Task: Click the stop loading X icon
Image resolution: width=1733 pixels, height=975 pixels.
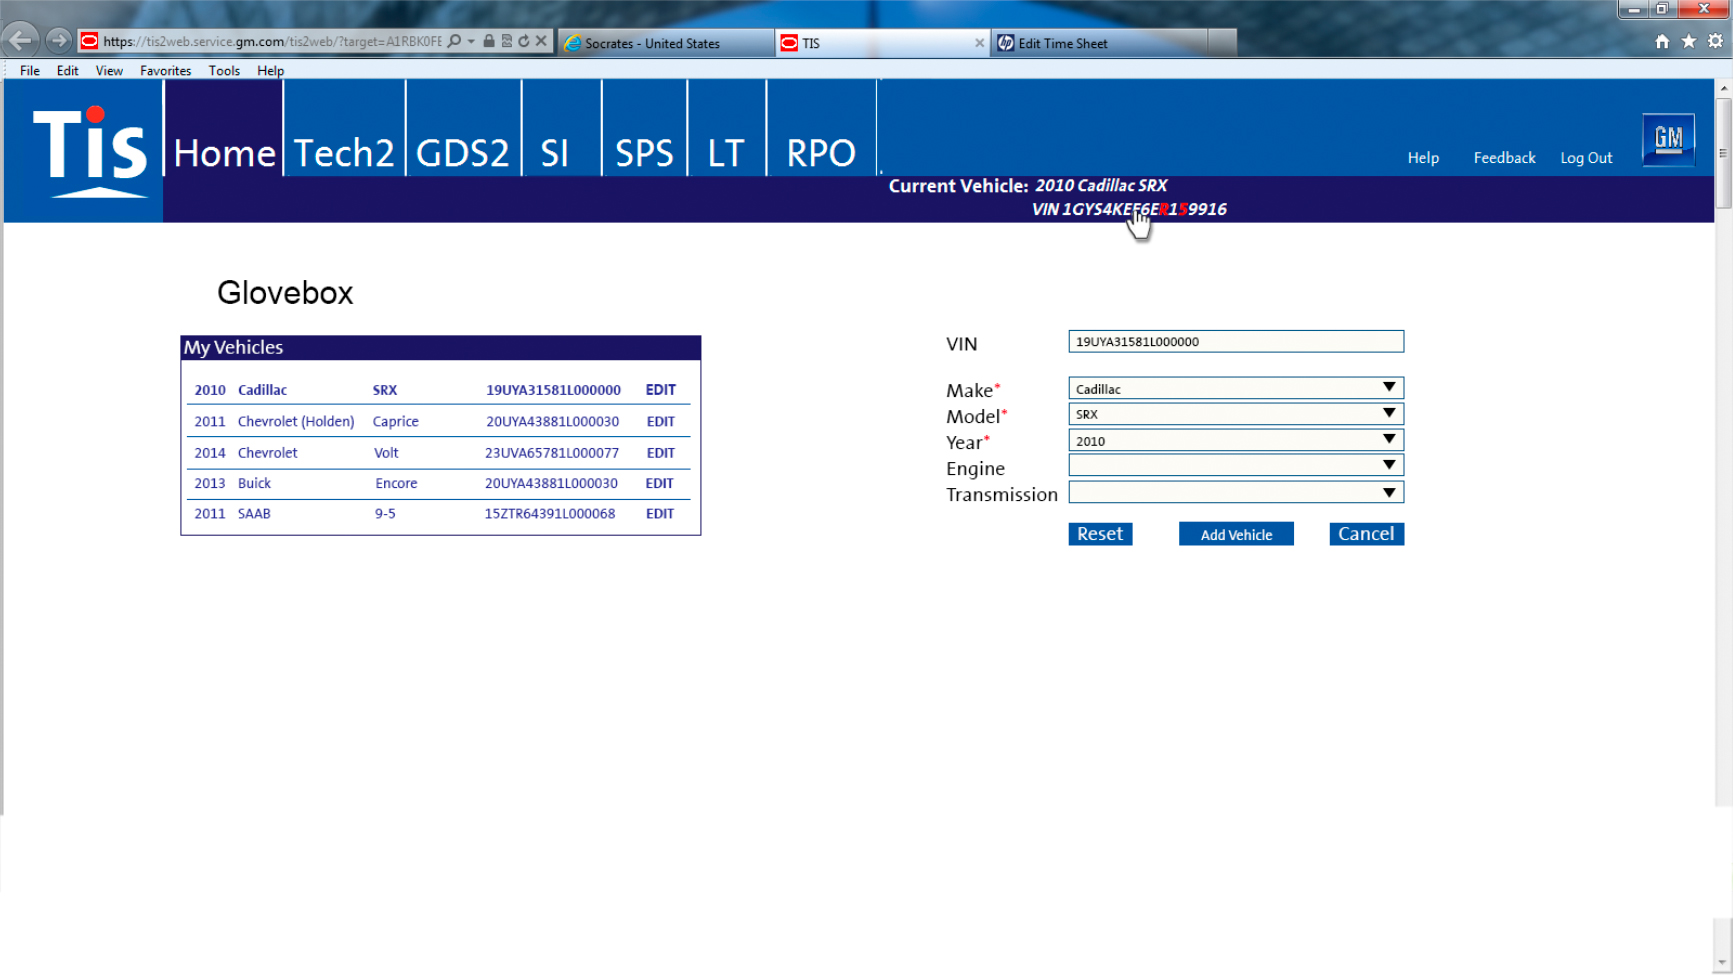Action: (x=541, y=41)
